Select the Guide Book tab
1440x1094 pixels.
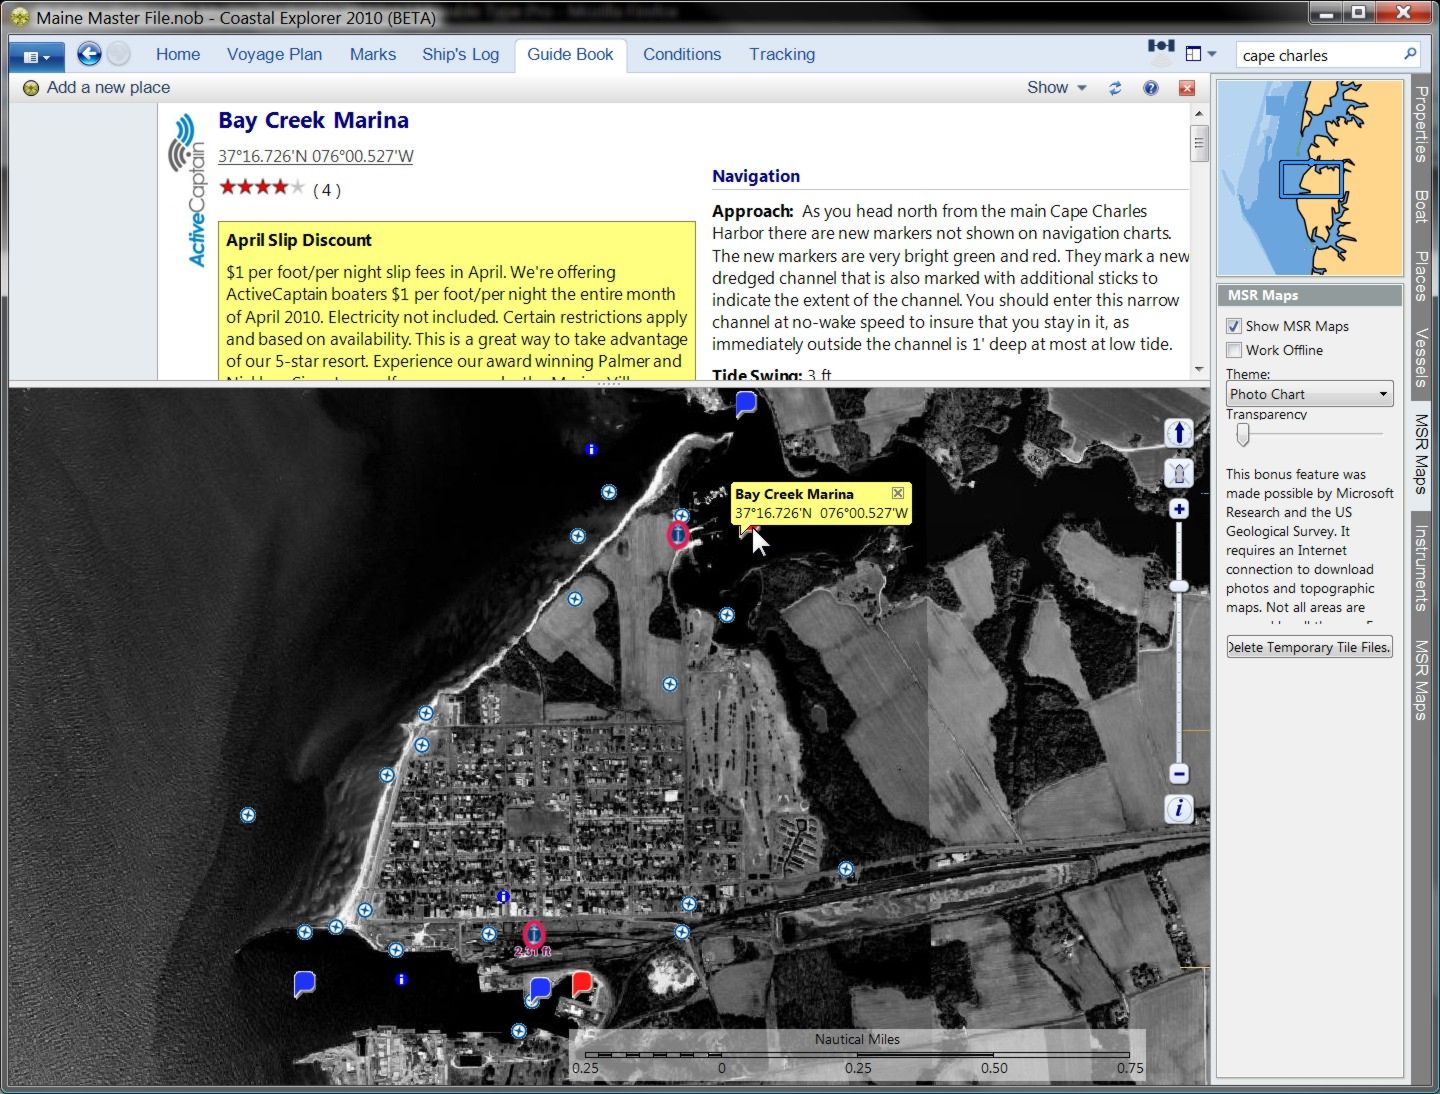(x=570, y=54)
